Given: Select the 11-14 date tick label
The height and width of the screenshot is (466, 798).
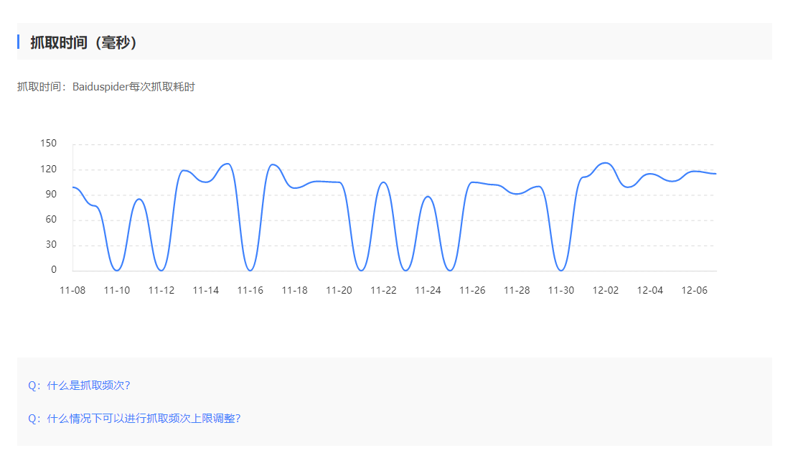Looking at the screenshot, I should pyautogui.click(x=206, y=290).
